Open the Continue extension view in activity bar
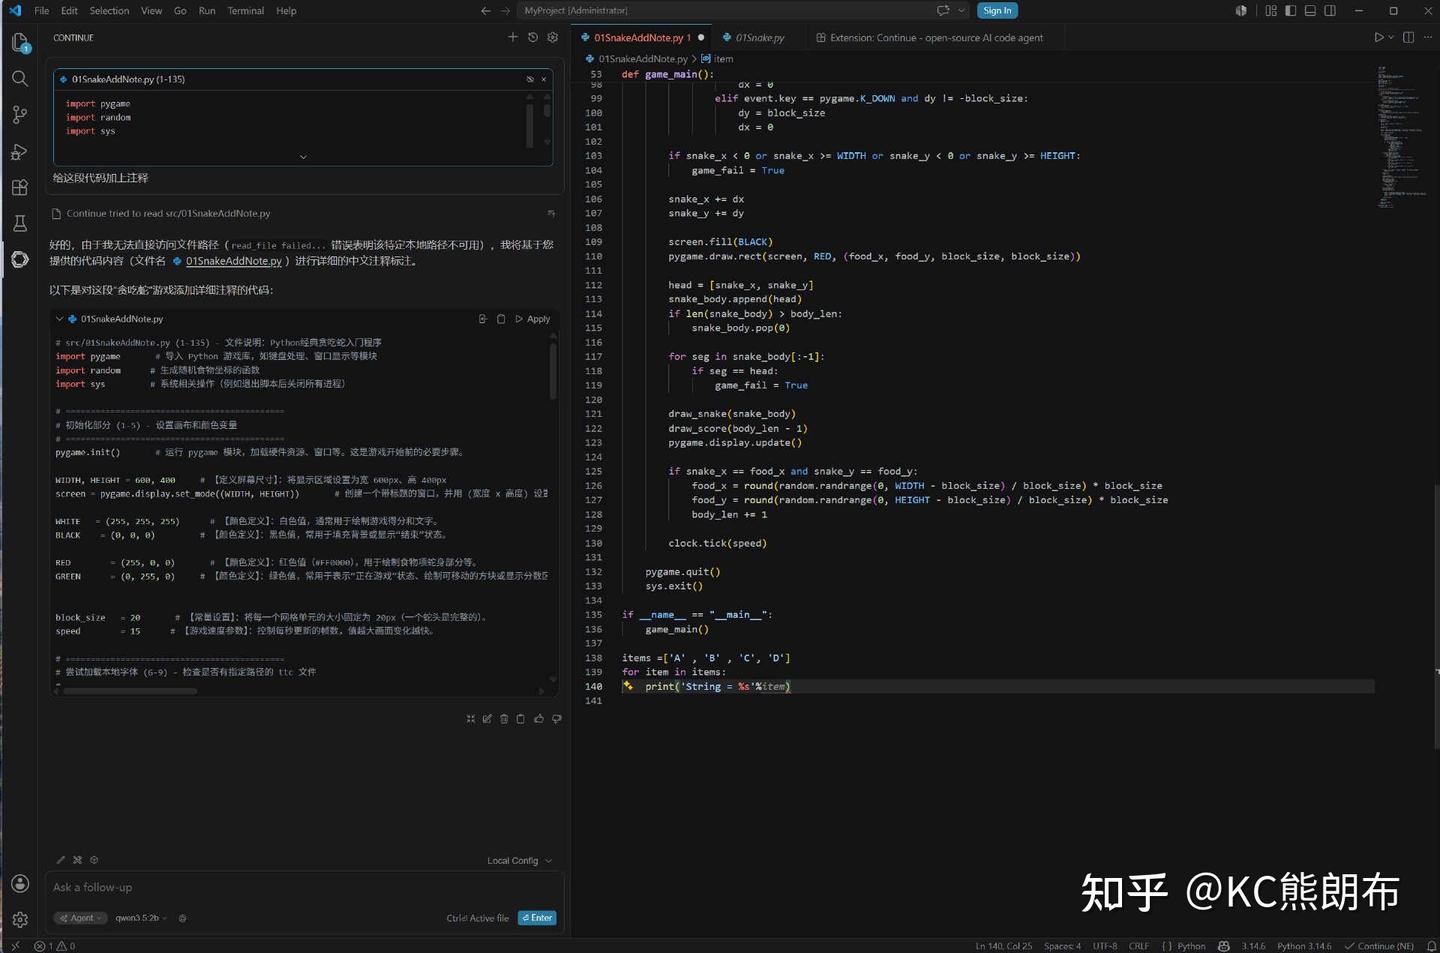The width and height of the screenshot is (1440, 953). 20,259
